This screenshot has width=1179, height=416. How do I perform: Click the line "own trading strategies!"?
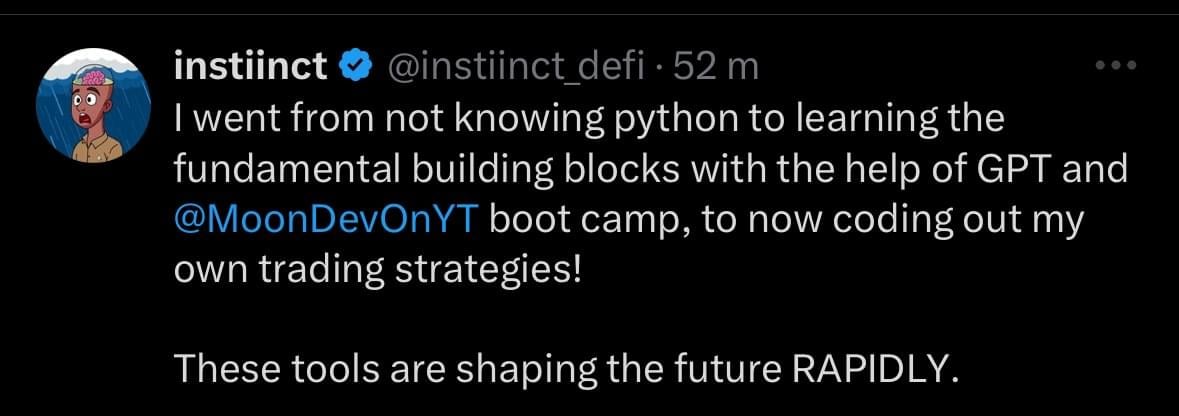tap(377, 271)
